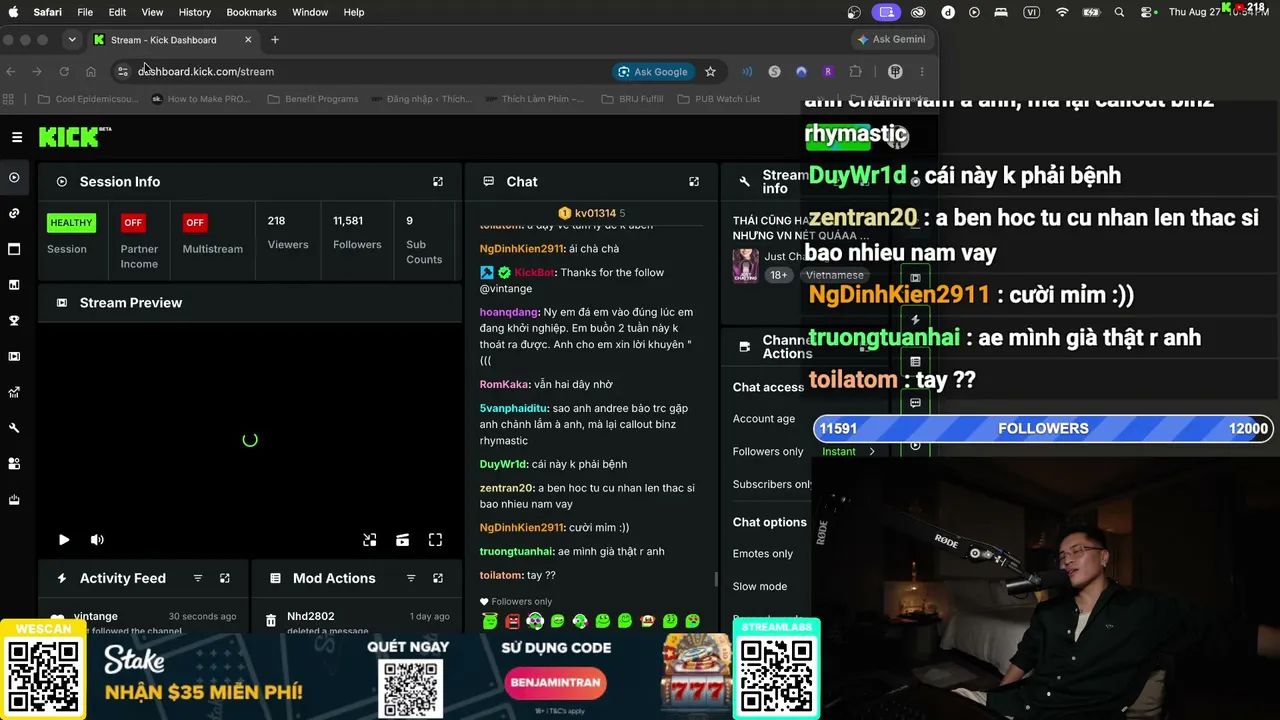Open the trending analytics icon in the sidebar
This screenshot has width=1280, height=720.
(x=14, y=392)
